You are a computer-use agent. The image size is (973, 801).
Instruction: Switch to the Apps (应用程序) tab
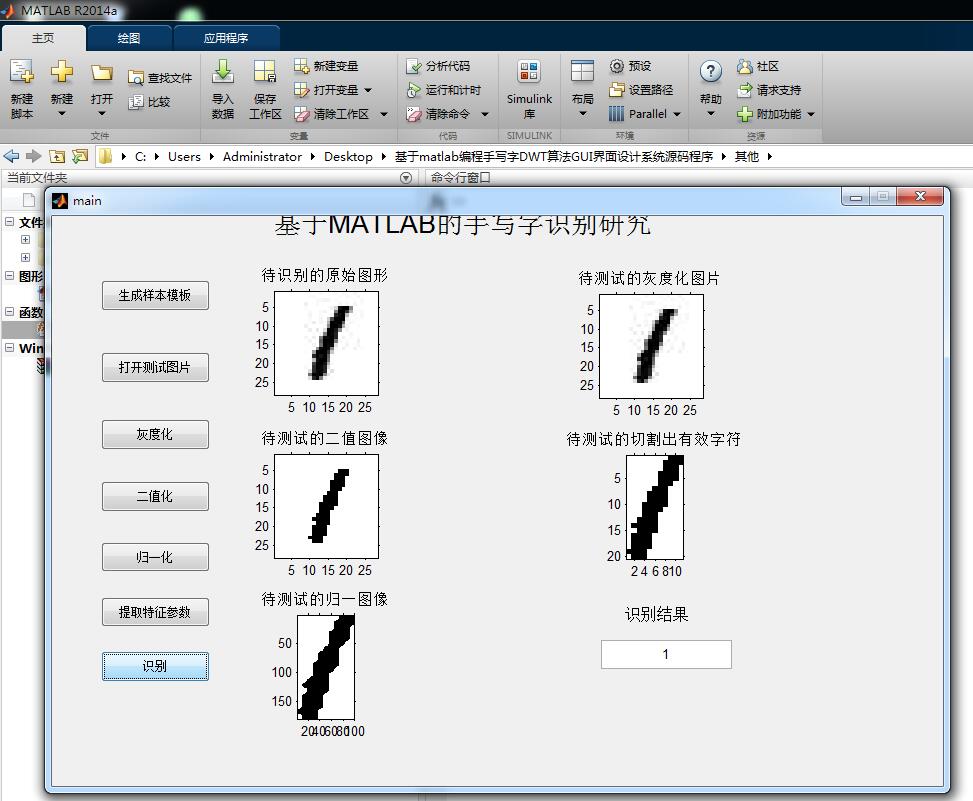pyautogui.click(x=226, y=38)
